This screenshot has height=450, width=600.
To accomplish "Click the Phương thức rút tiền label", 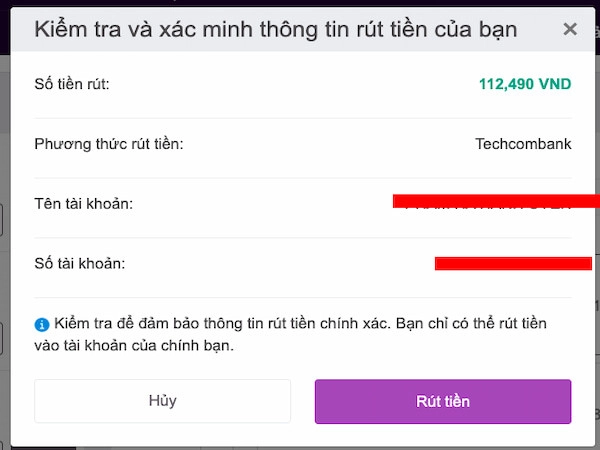I will [x=109, y=144].
